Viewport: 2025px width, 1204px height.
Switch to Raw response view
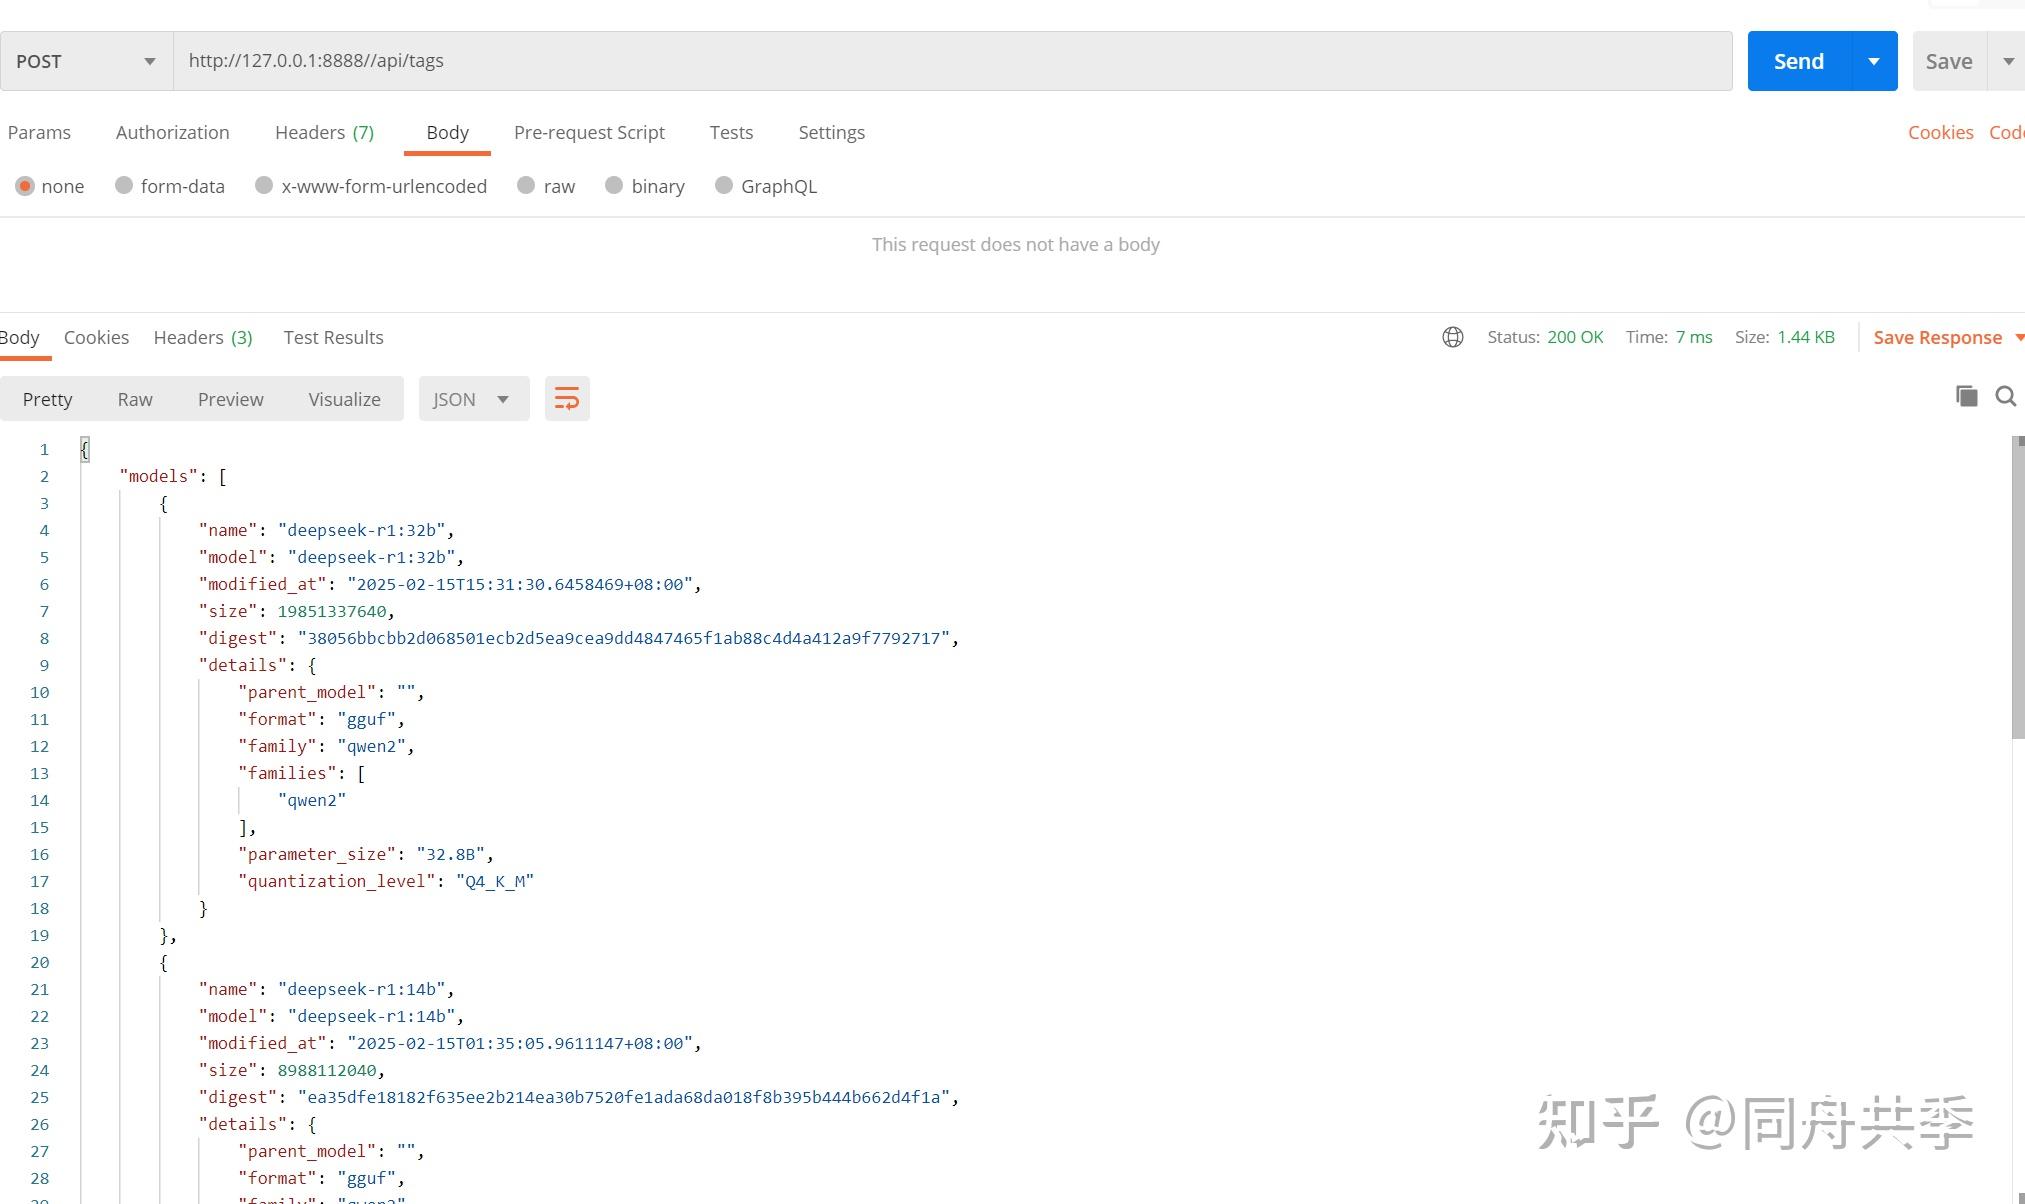coord(135,399)
